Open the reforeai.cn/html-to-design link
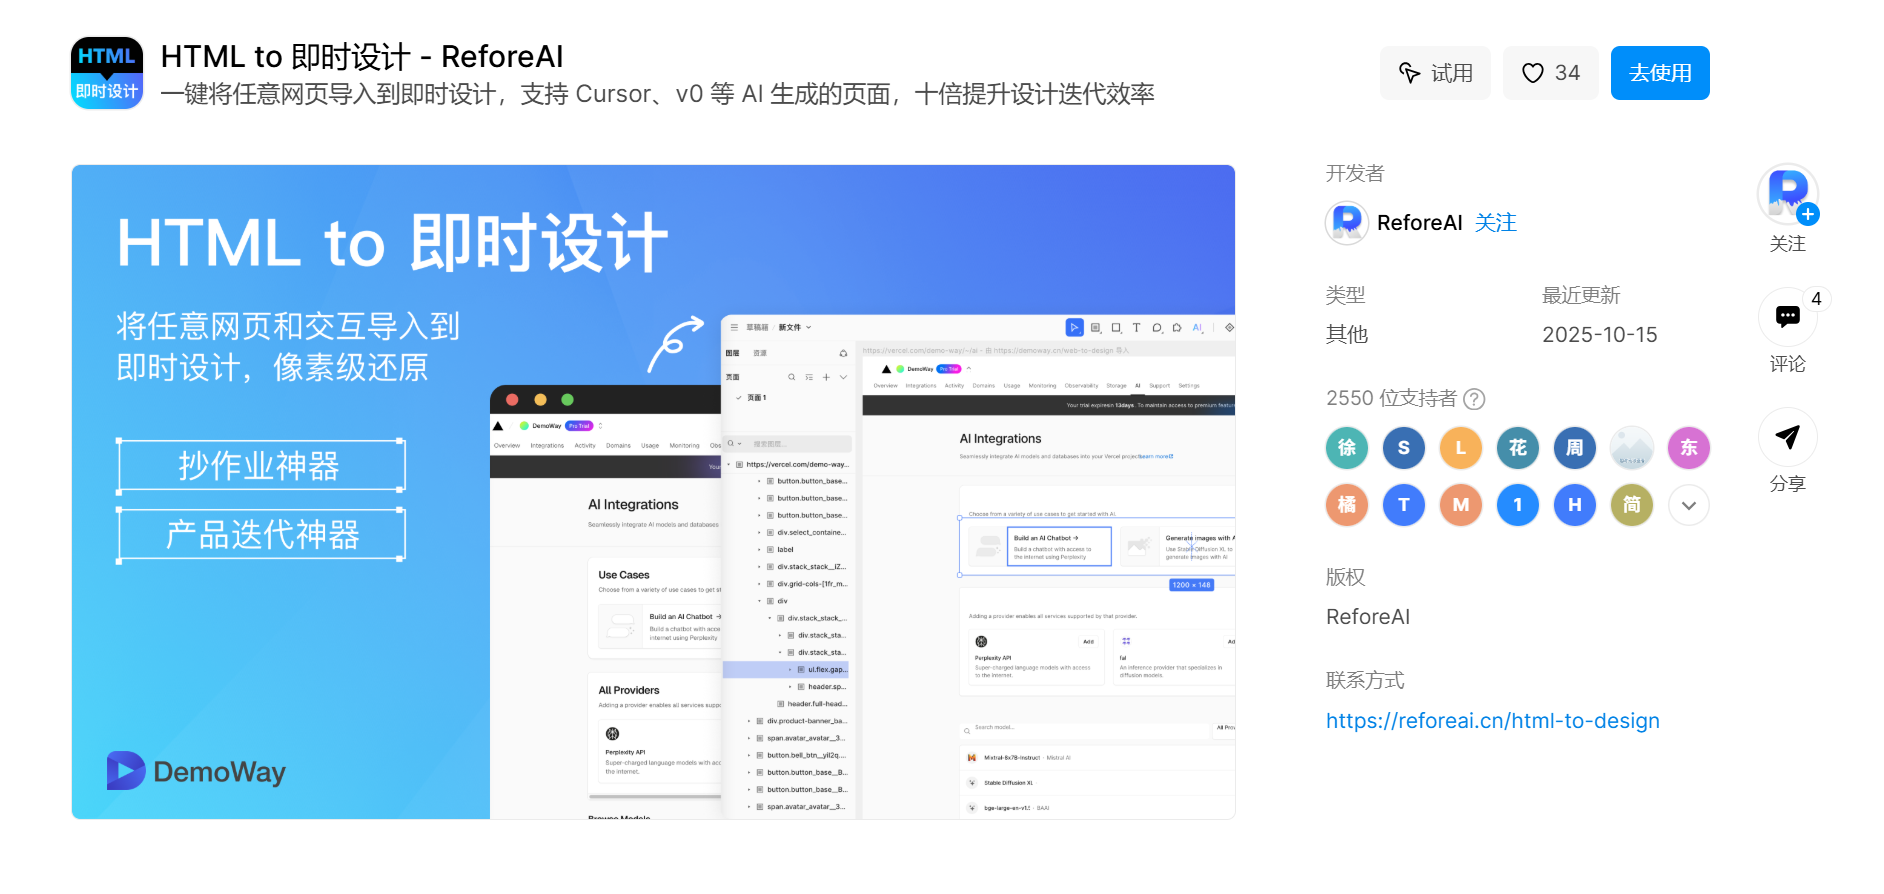 coord(1492,721)
